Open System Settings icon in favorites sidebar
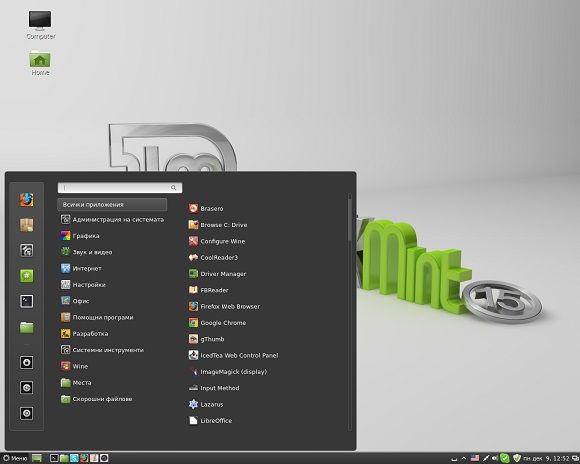580x464 pixels. [x=27, y=251]
